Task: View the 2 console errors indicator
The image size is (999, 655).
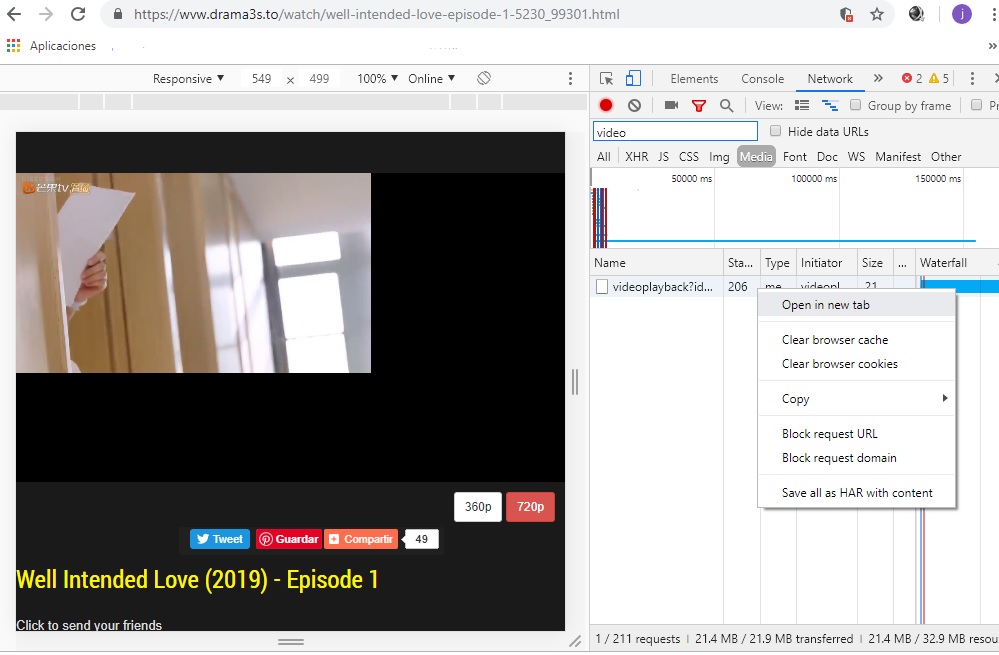Action: pos(912,78)
